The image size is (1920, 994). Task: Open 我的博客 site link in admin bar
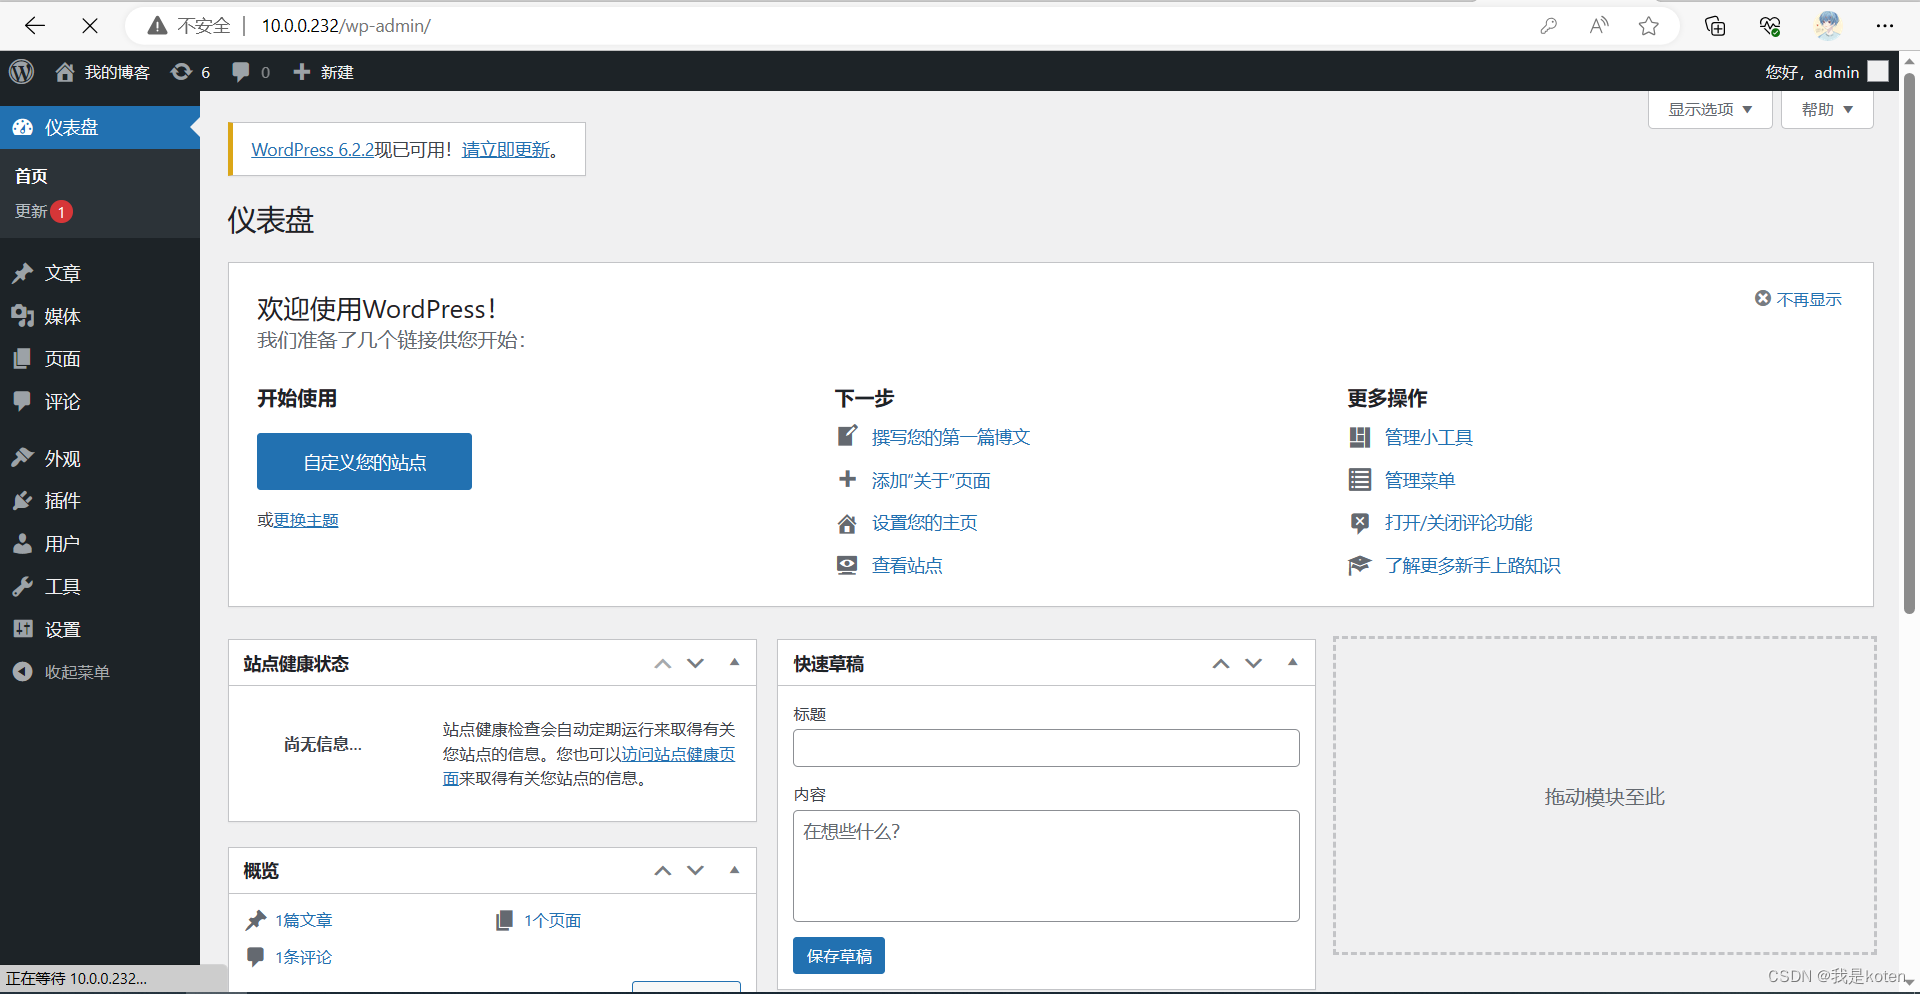coord(103,72)
